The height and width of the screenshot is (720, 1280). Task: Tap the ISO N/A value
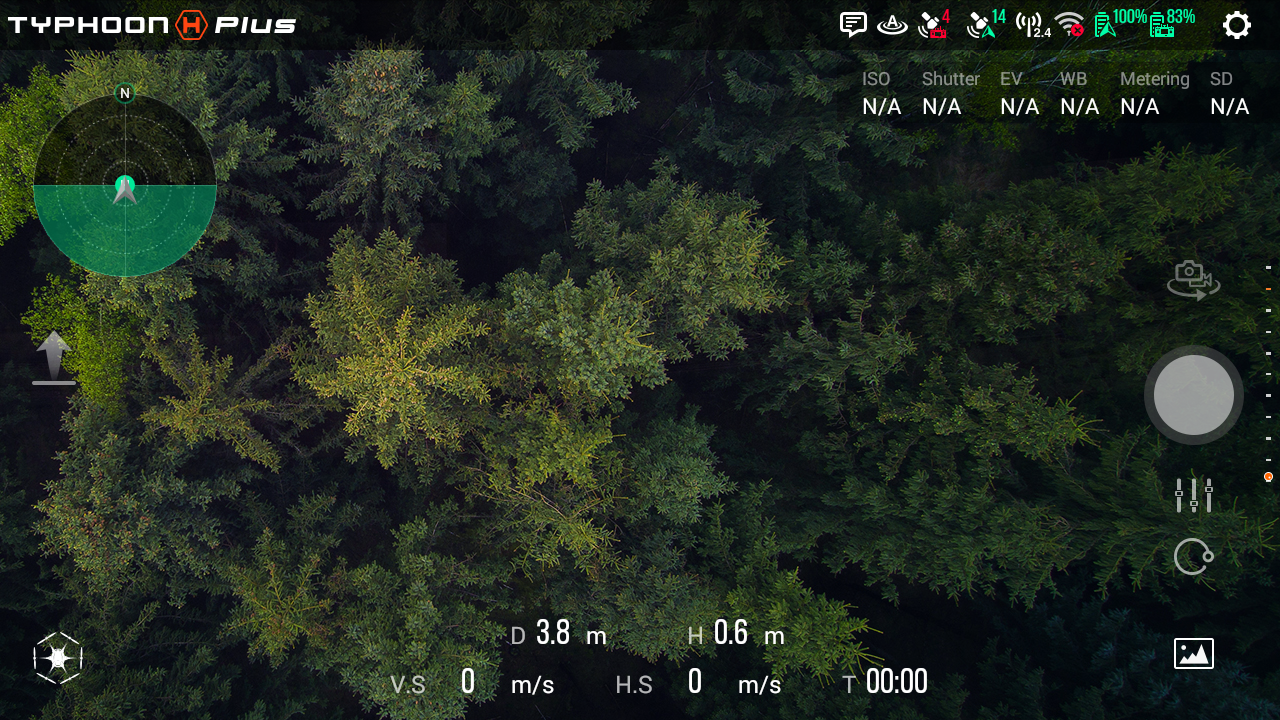(881, 107)
